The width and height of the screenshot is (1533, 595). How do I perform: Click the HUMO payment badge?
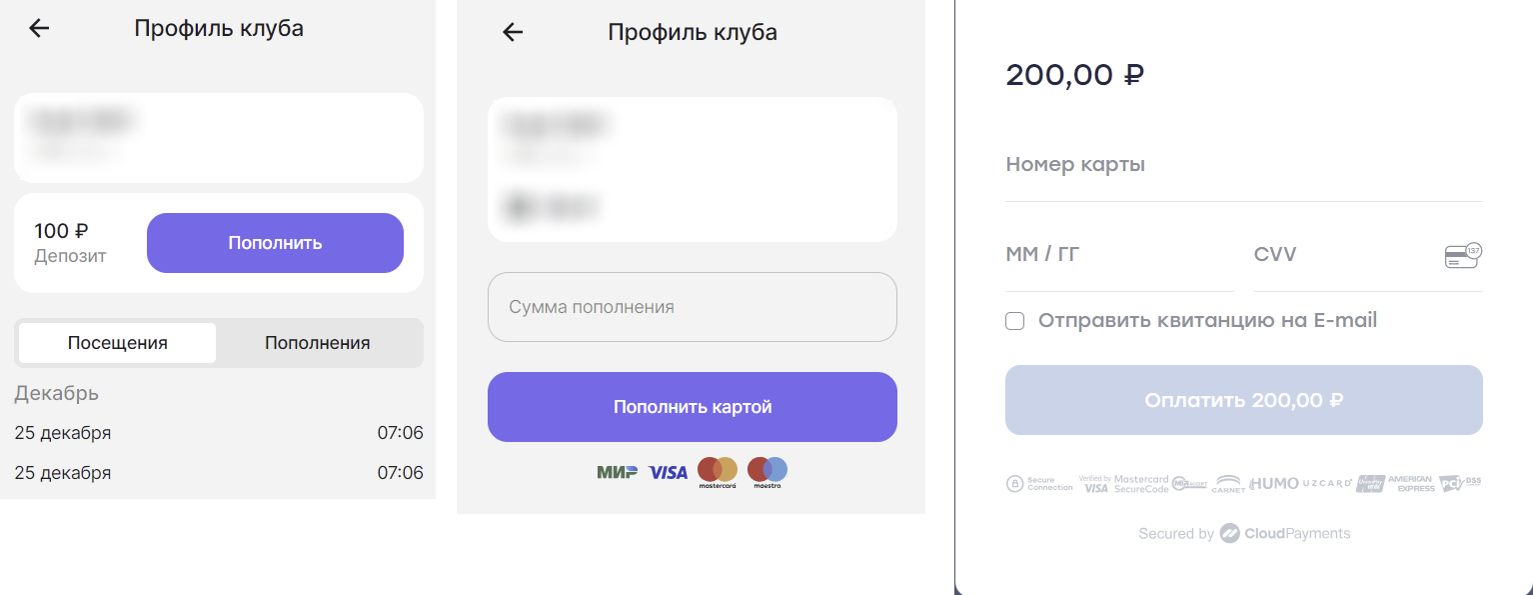[1274, 482]
